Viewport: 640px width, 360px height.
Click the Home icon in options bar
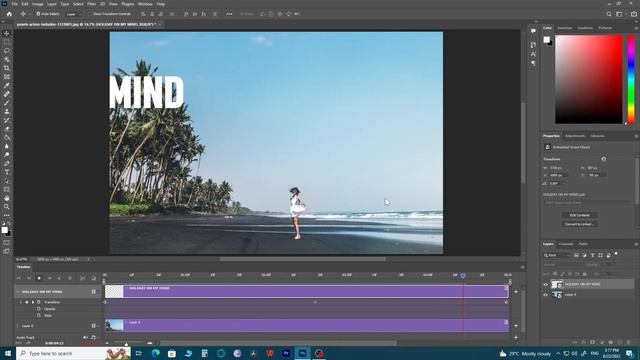pyautogui.click(x=9, y=14)
